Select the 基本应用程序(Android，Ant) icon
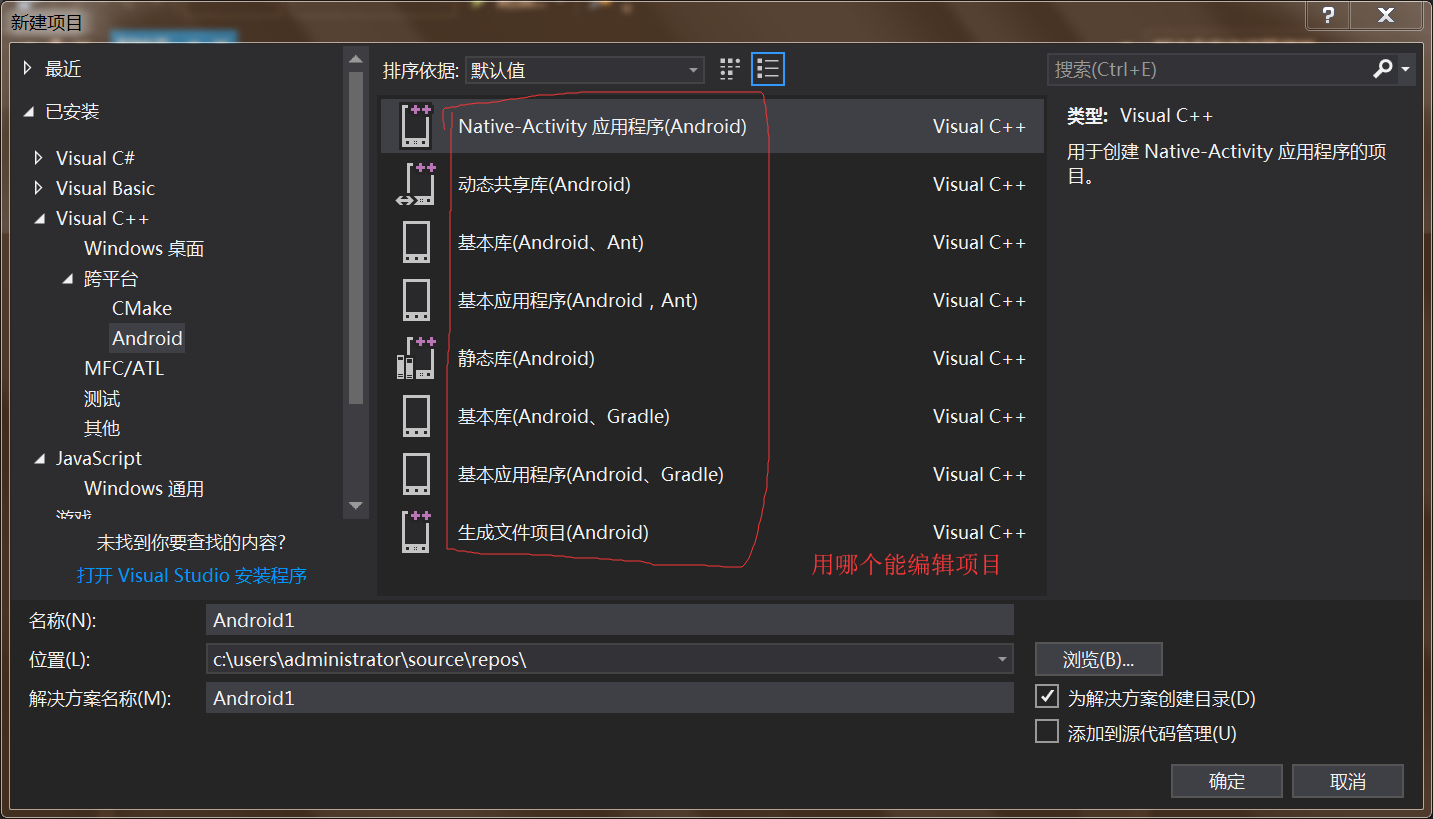The height and width of the screenshot is (819, 1433). pyautogui.click(x=416, y=300)
